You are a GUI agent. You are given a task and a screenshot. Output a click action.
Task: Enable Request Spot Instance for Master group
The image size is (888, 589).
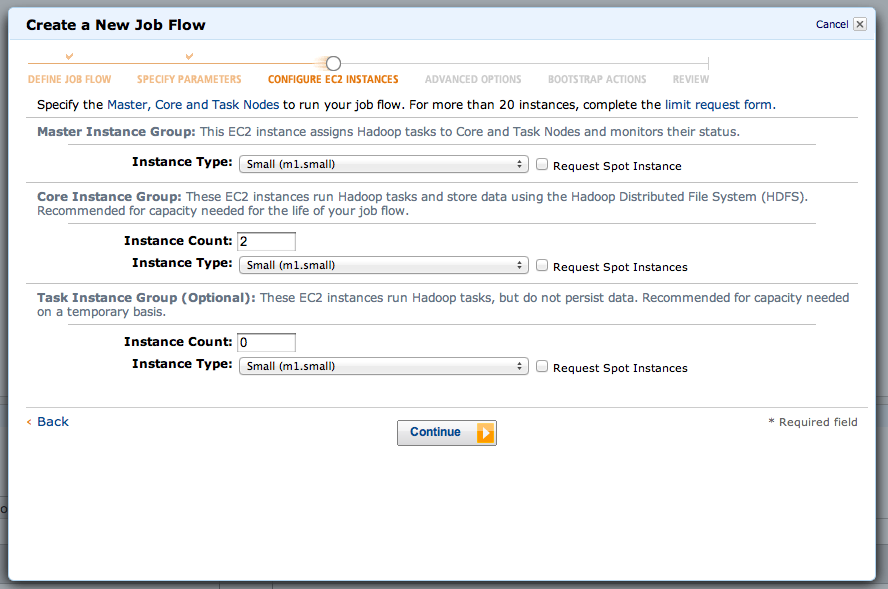pos(542,165)
